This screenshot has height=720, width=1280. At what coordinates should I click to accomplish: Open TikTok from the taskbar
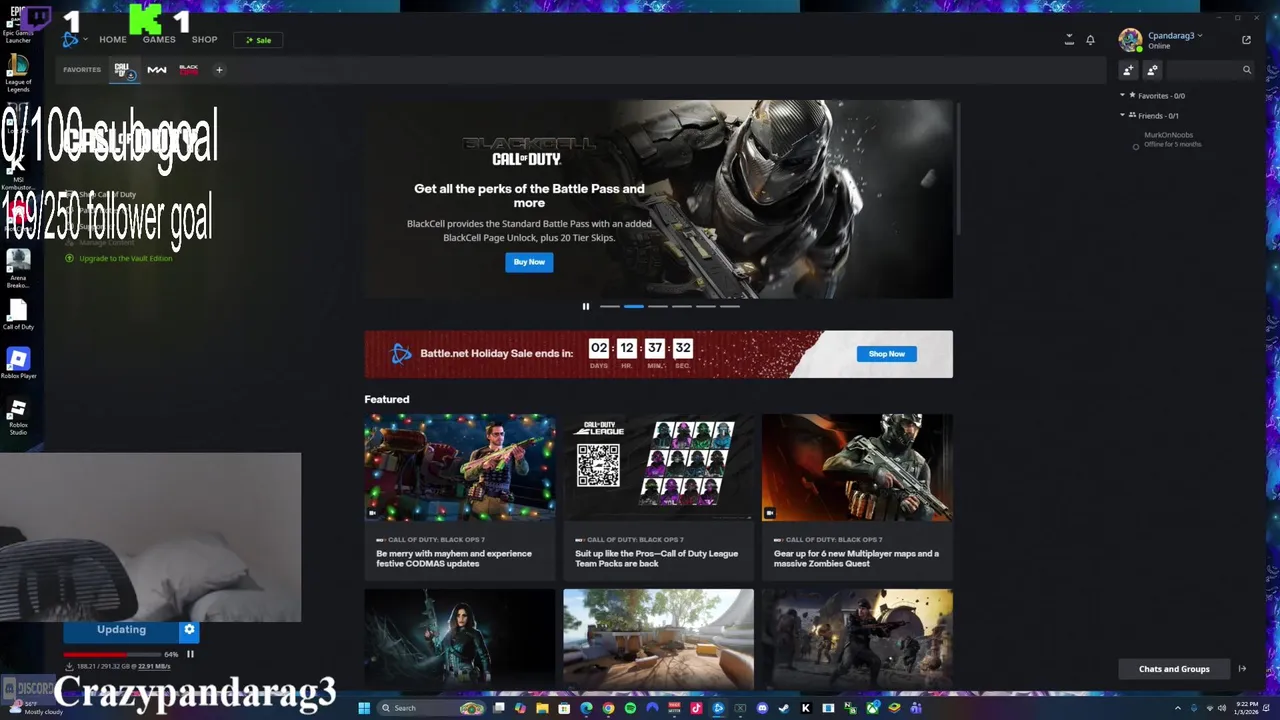coord(696,708)
